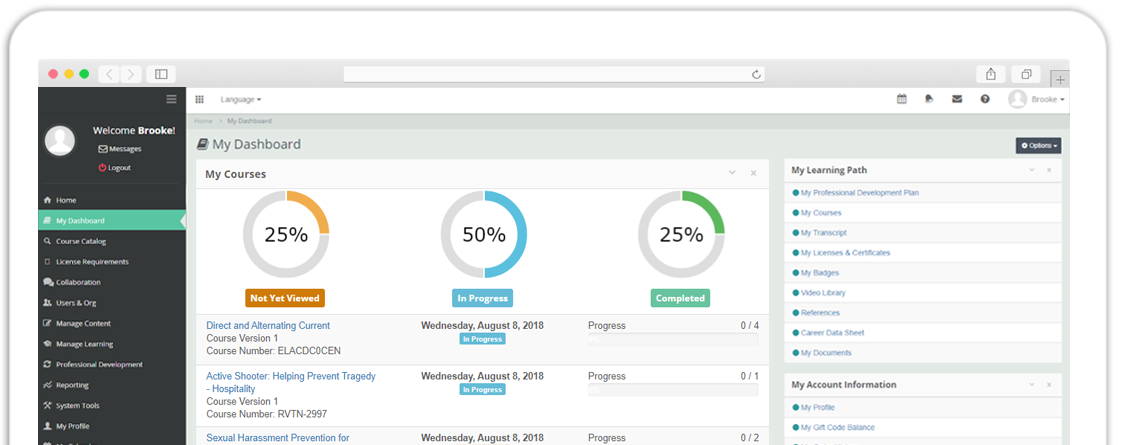Click progress bar for Active Shooter course
Viewport: 1124px width, 445px height.
point(673,391)
